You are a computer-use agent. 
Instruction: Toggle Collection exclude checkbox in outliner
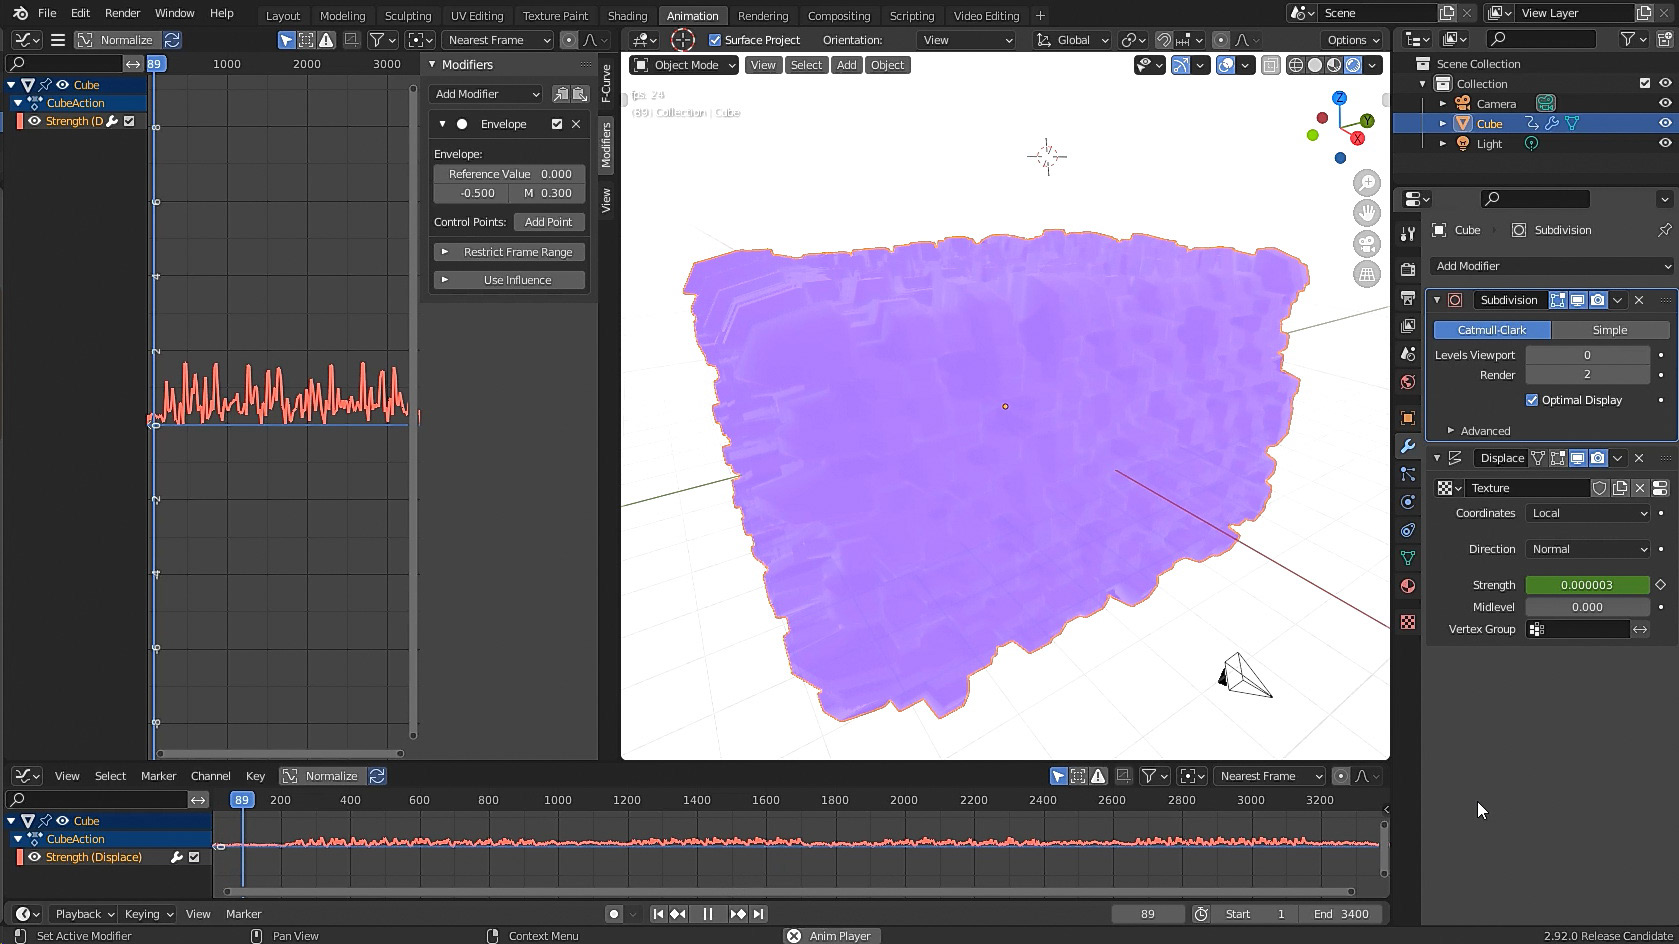pyautogui.click(x=1645, y=84)
